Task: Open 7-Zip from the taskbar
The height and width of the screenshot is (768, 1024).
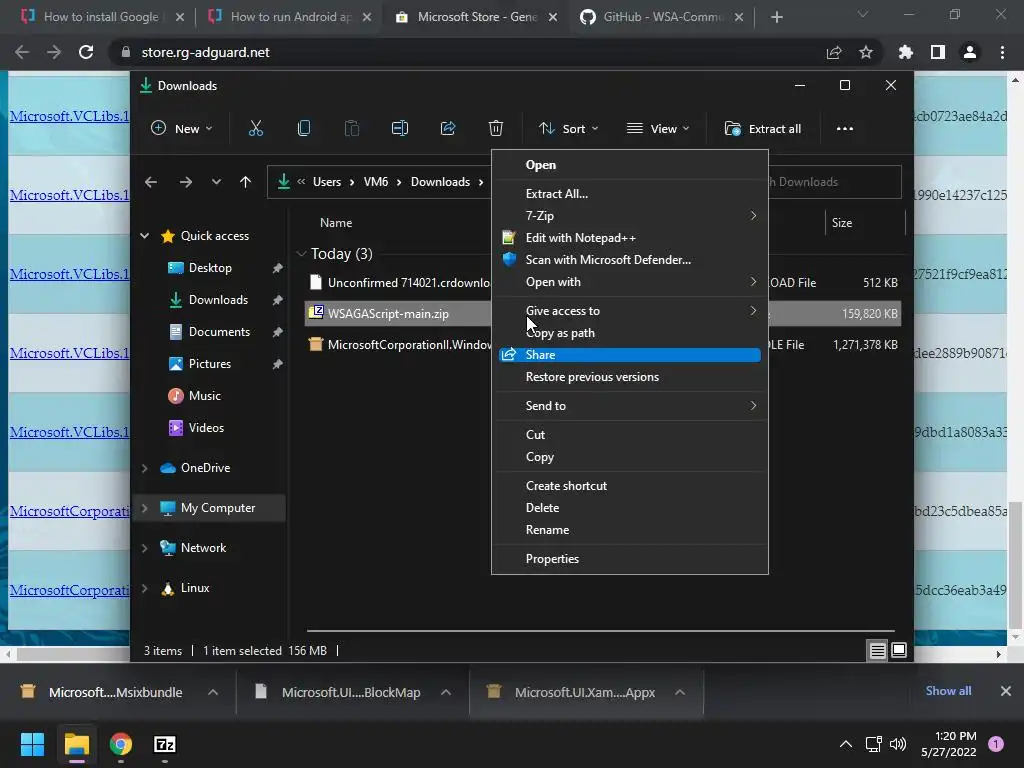Action: [165, 744]
